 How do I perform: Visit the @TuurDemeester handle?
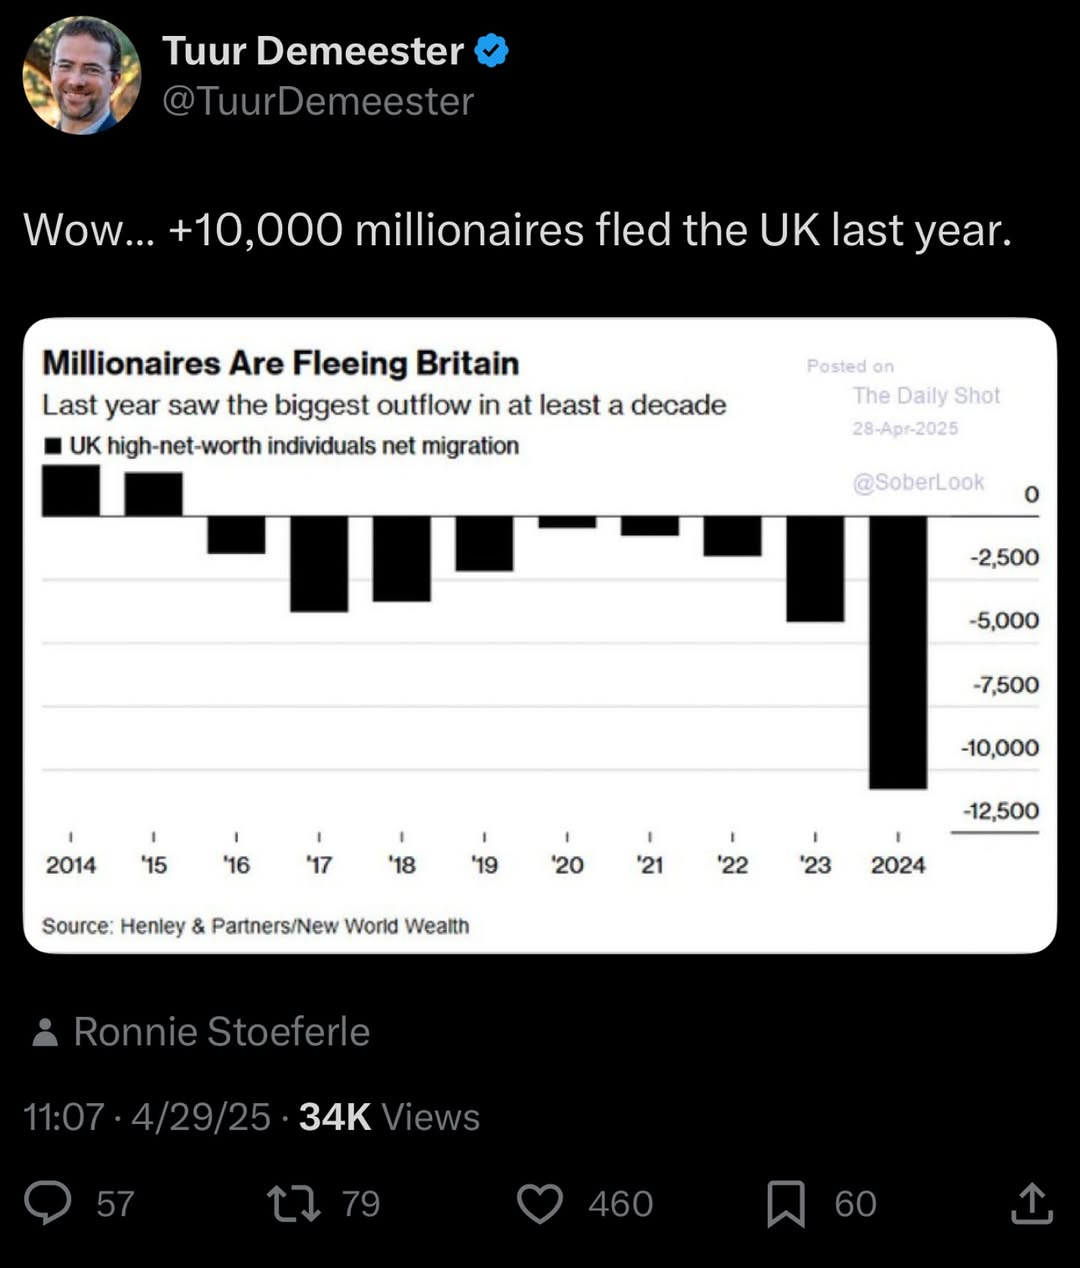(x=318, y=101)
